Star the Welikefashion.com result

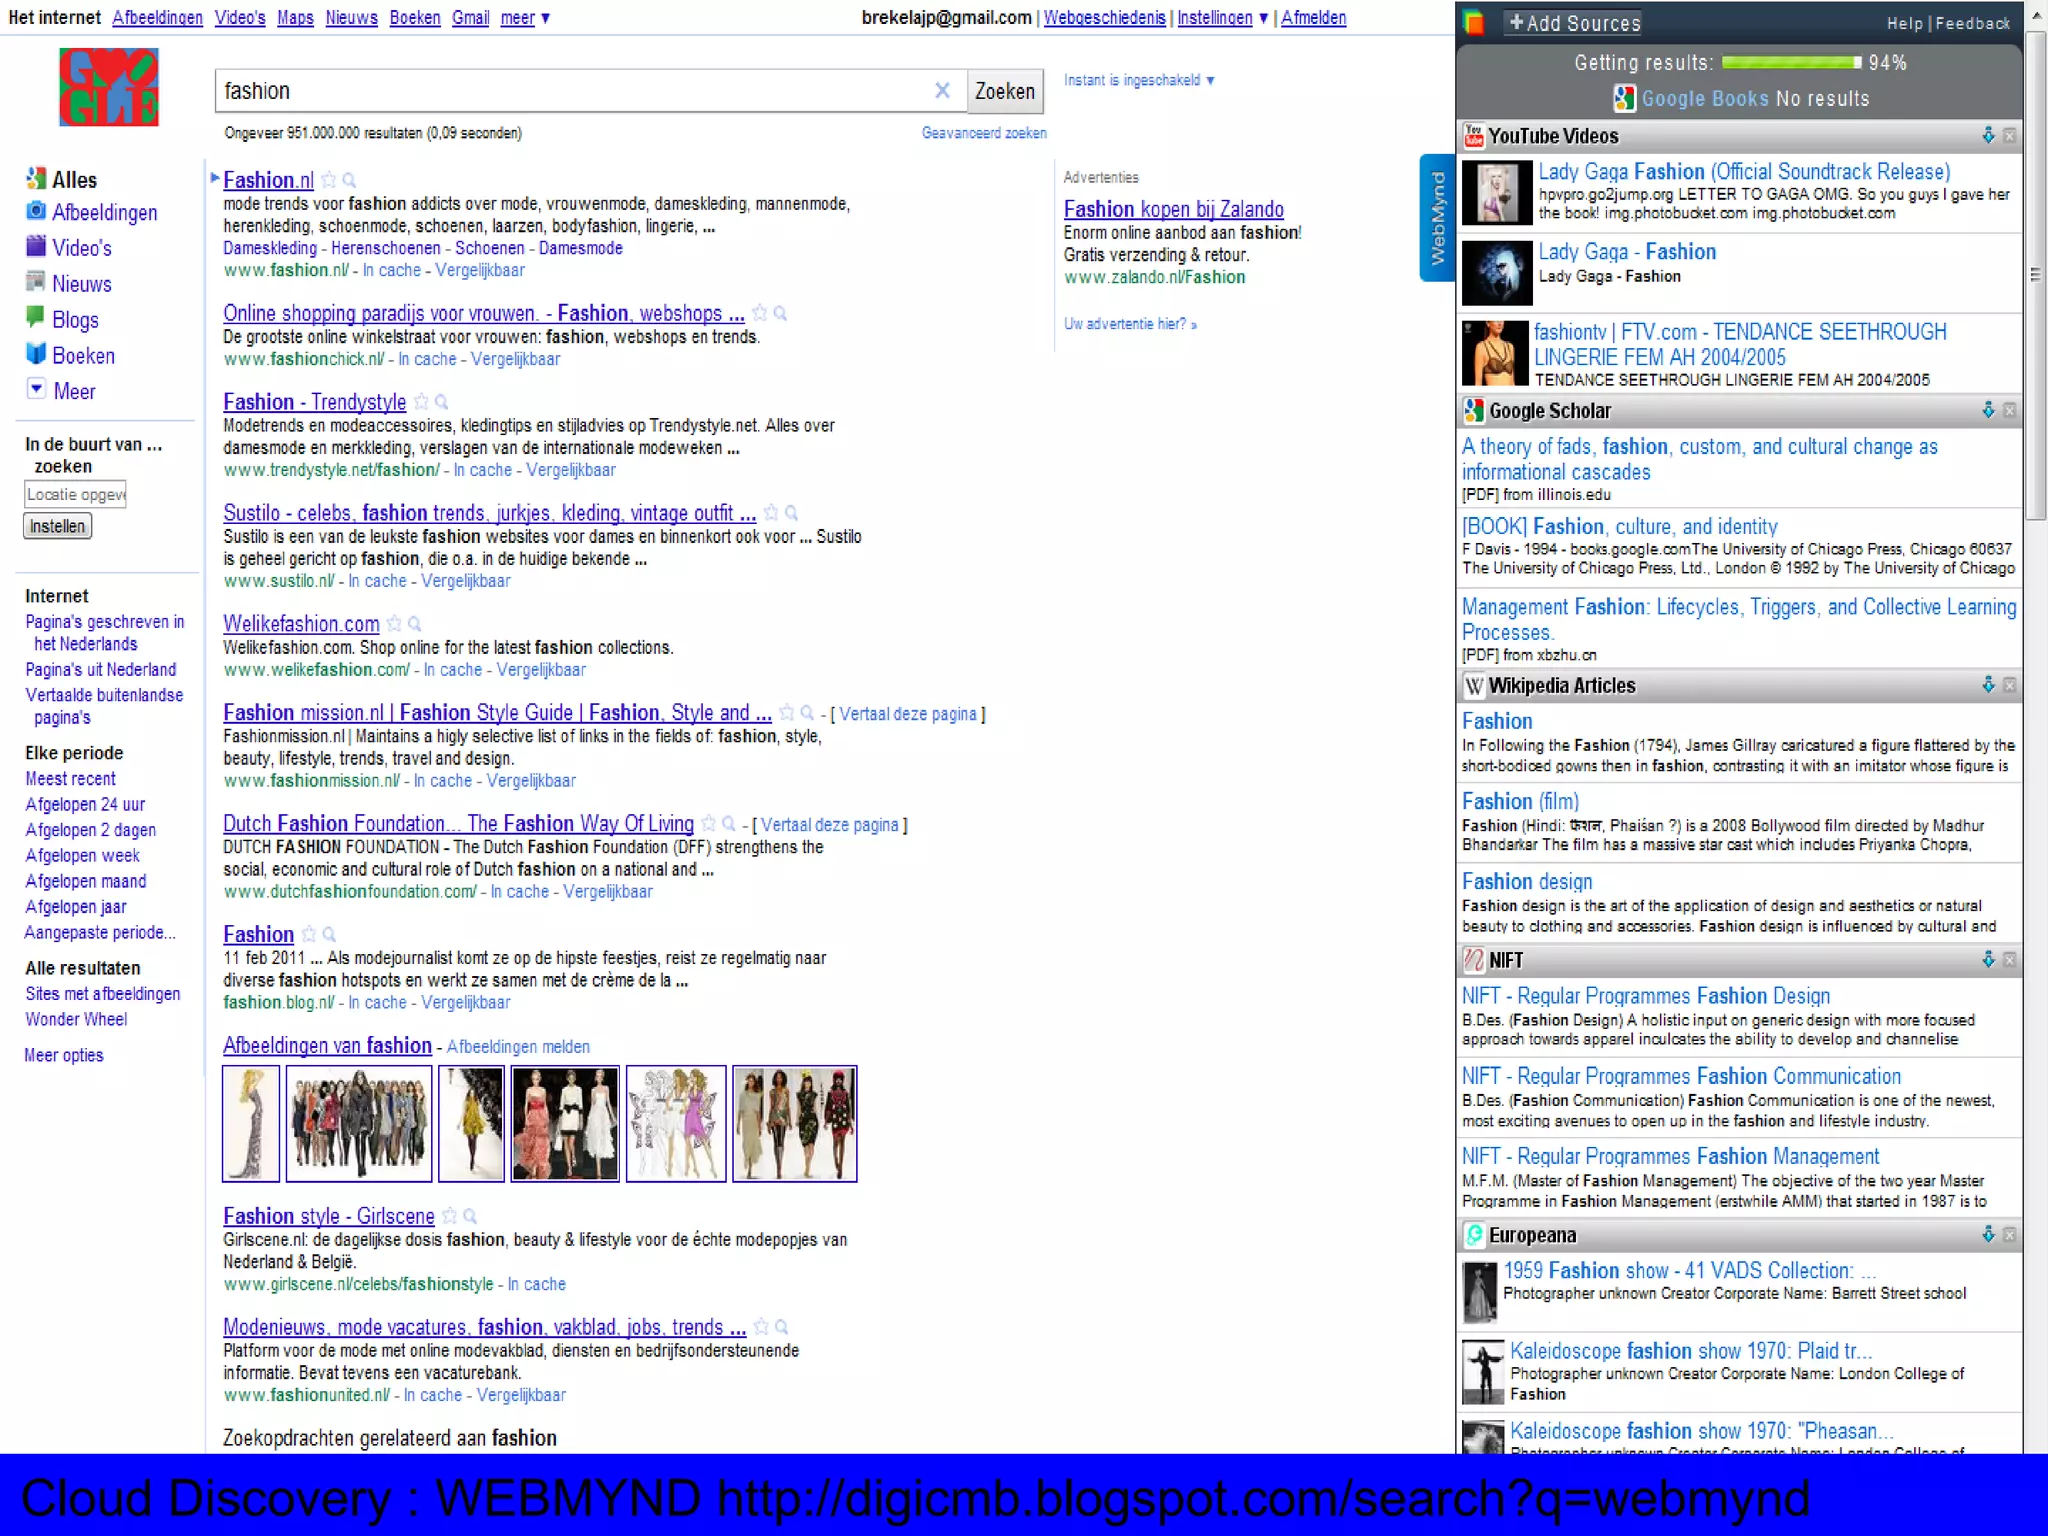coord(394,624)
